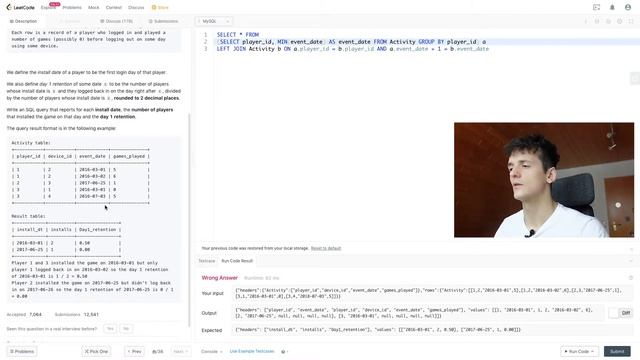Image resolution: width=640 pixels, height=360 pixels.
Task: Switch to the Run Code Result tab
Action: 237,261
